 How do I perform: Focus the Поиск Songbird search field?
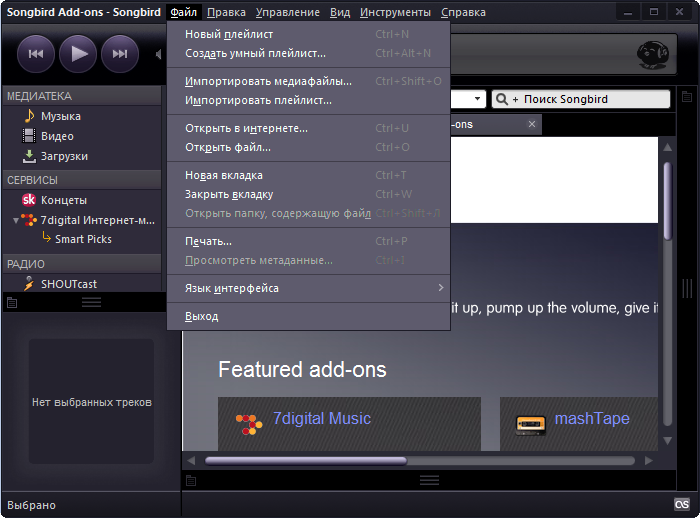(581, 99)
